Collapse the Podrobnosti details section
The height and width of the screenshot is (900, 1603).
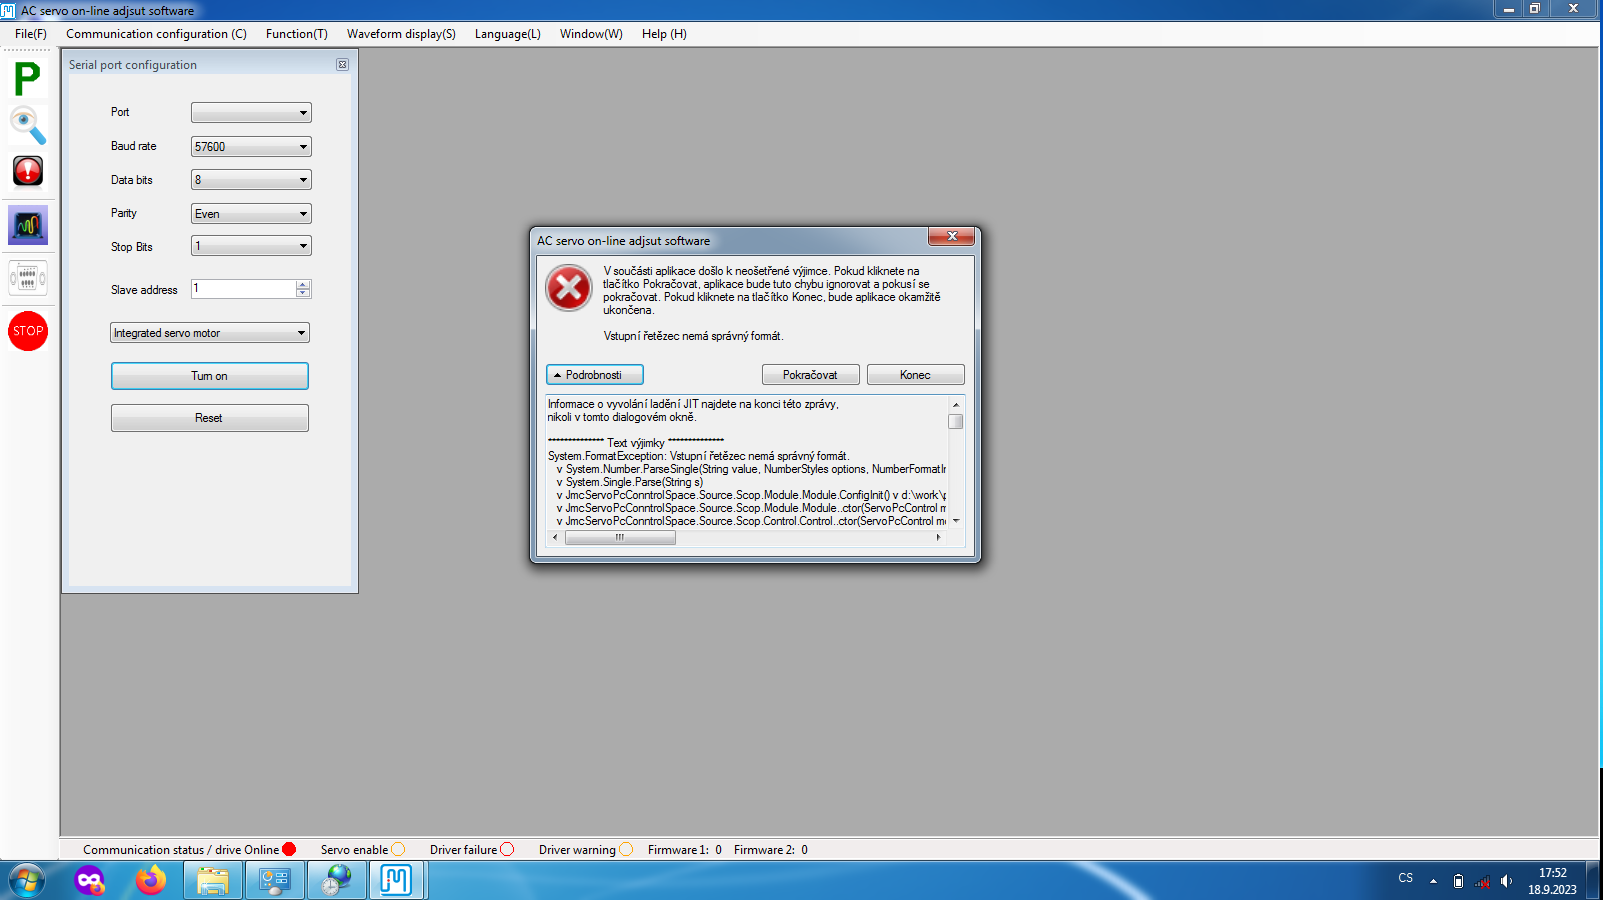click(594, 375)
